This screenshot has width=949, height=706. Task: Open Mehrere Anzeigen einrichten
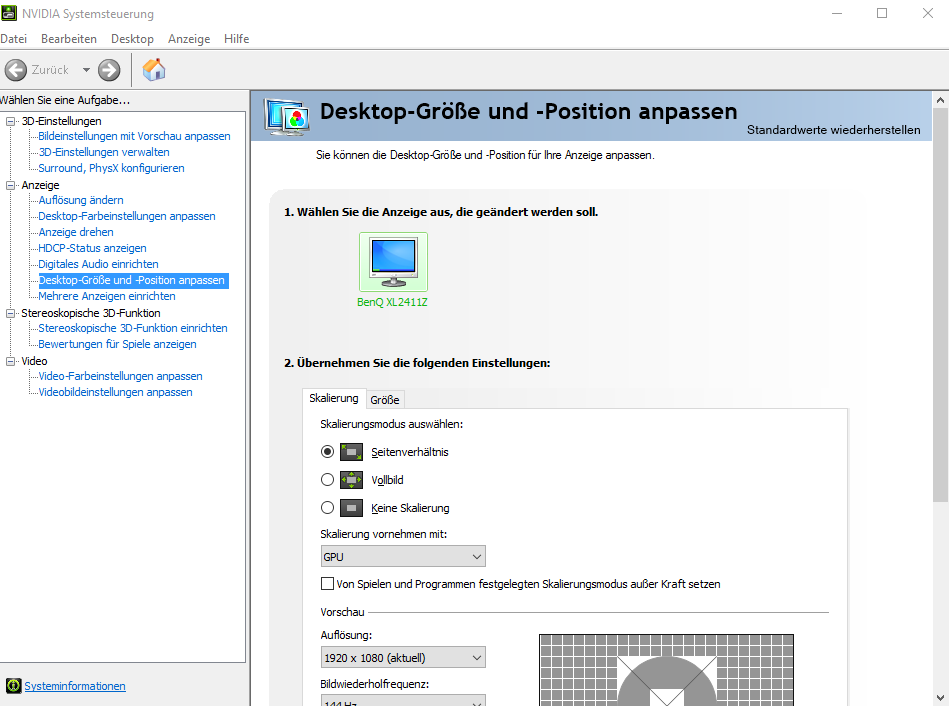point(107,296)
